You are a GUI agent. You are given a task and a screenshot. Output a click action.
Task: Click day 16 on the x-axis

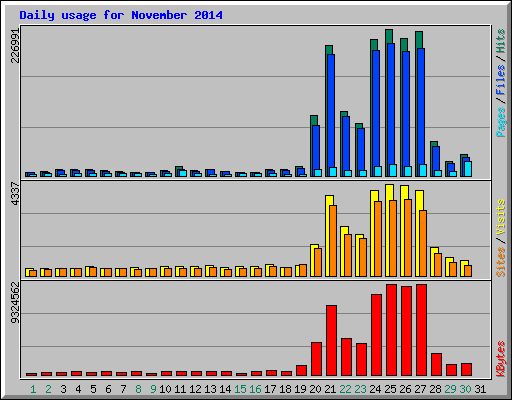pos(255,389)
